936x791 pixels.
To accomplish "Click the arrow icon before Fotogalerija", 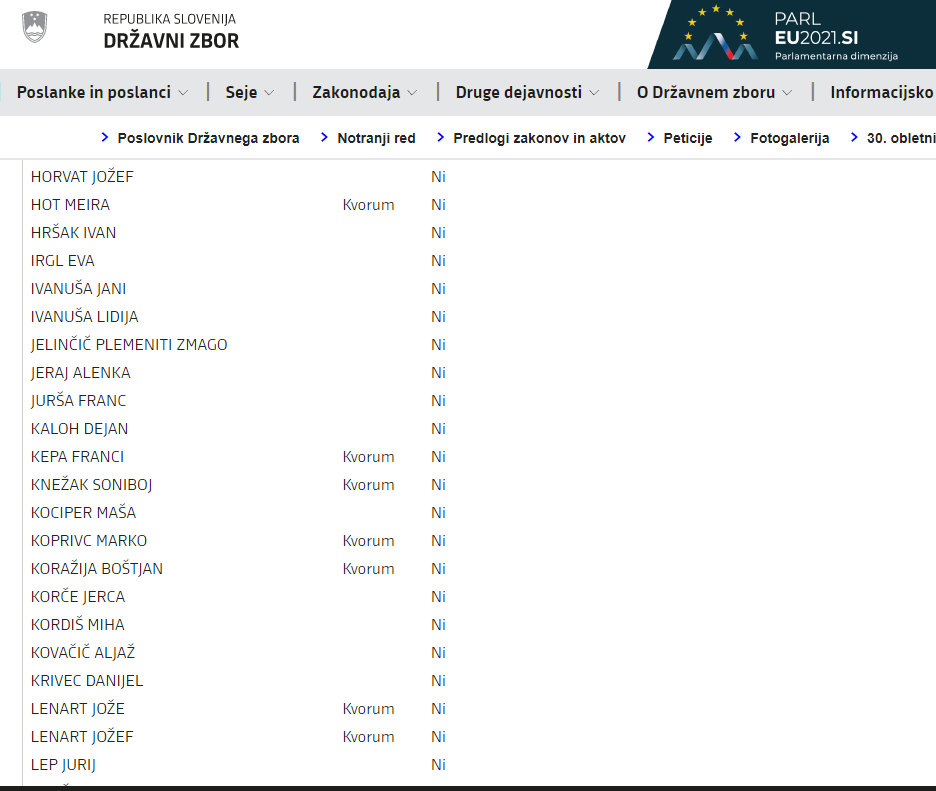I will coord(738,137).
